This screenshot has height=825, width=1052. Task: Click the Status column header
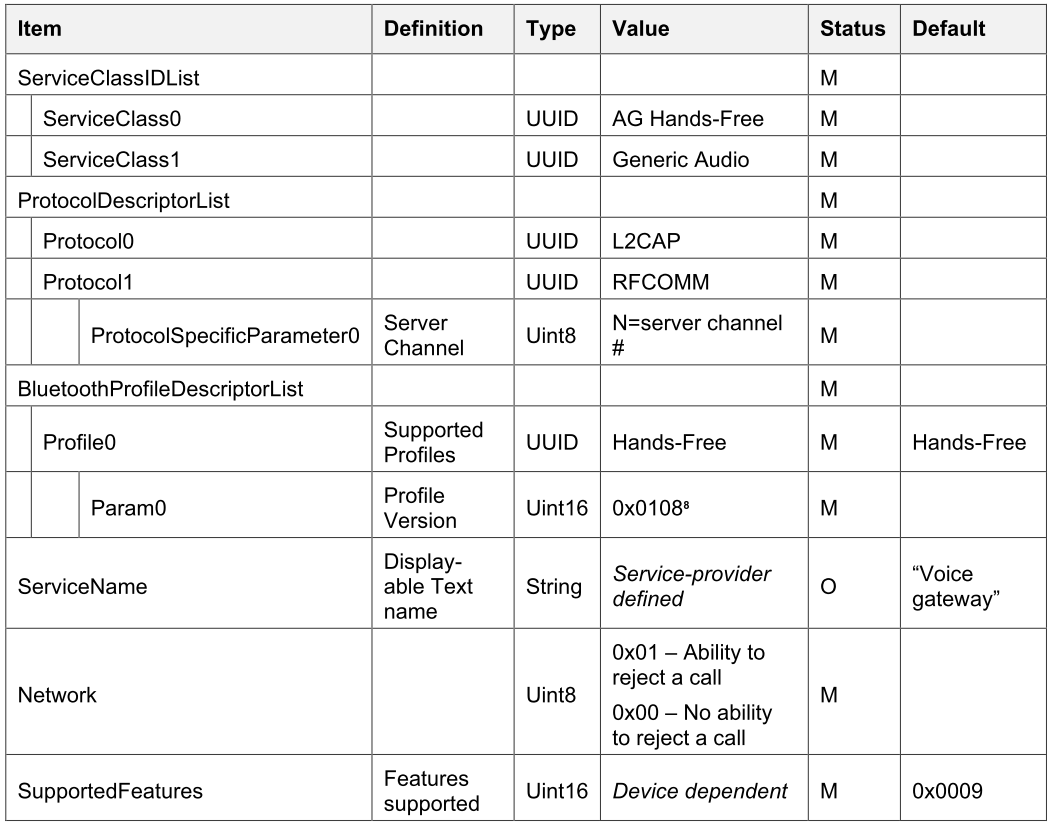coord(852,30)
